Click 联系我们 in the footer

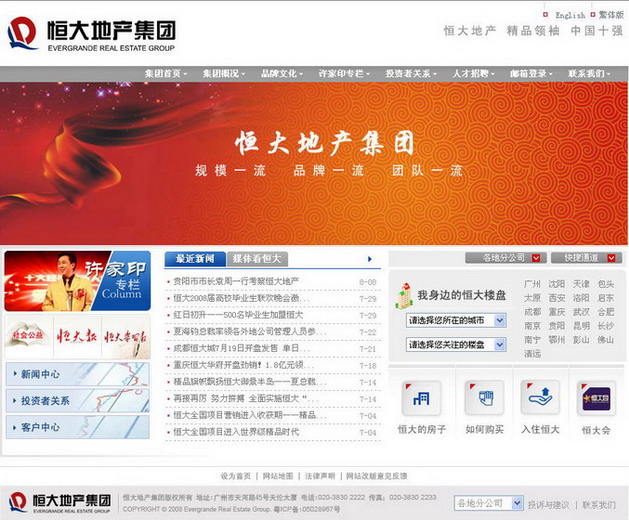tap(599, 505)
